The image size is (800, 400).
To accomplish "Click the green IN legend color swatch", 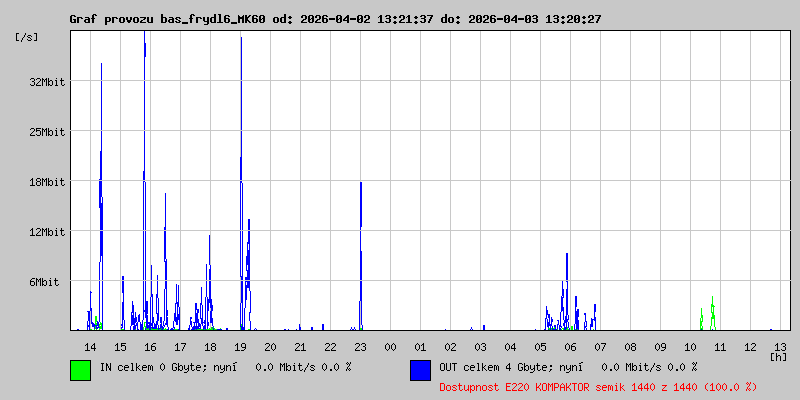I will pyautogui.click(x=81, y=370).
